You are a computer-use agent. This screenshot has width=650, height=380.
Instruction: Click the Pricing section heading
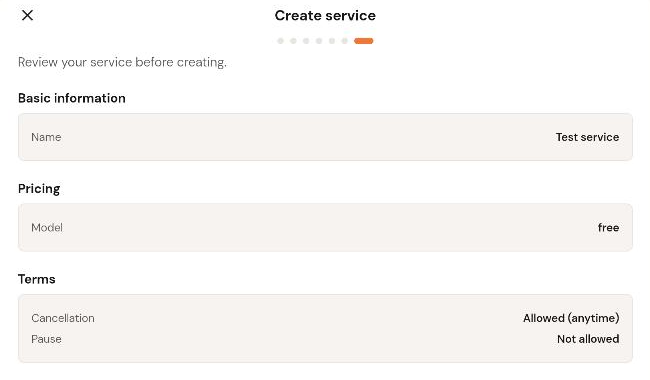(39, 189)
